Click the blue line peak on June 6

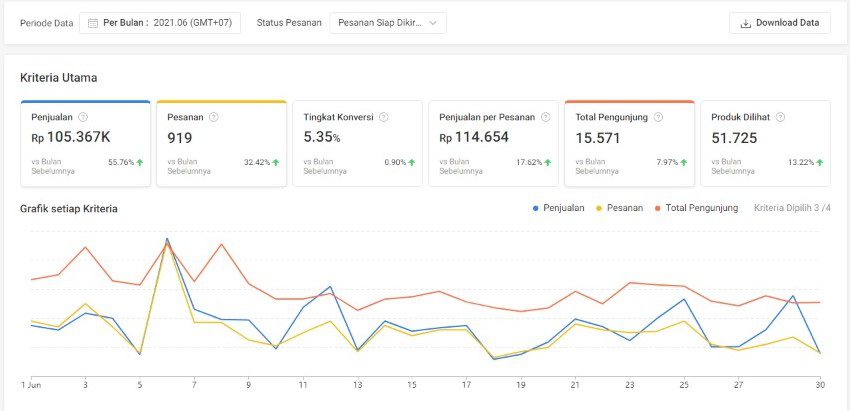tap(167, 239)
